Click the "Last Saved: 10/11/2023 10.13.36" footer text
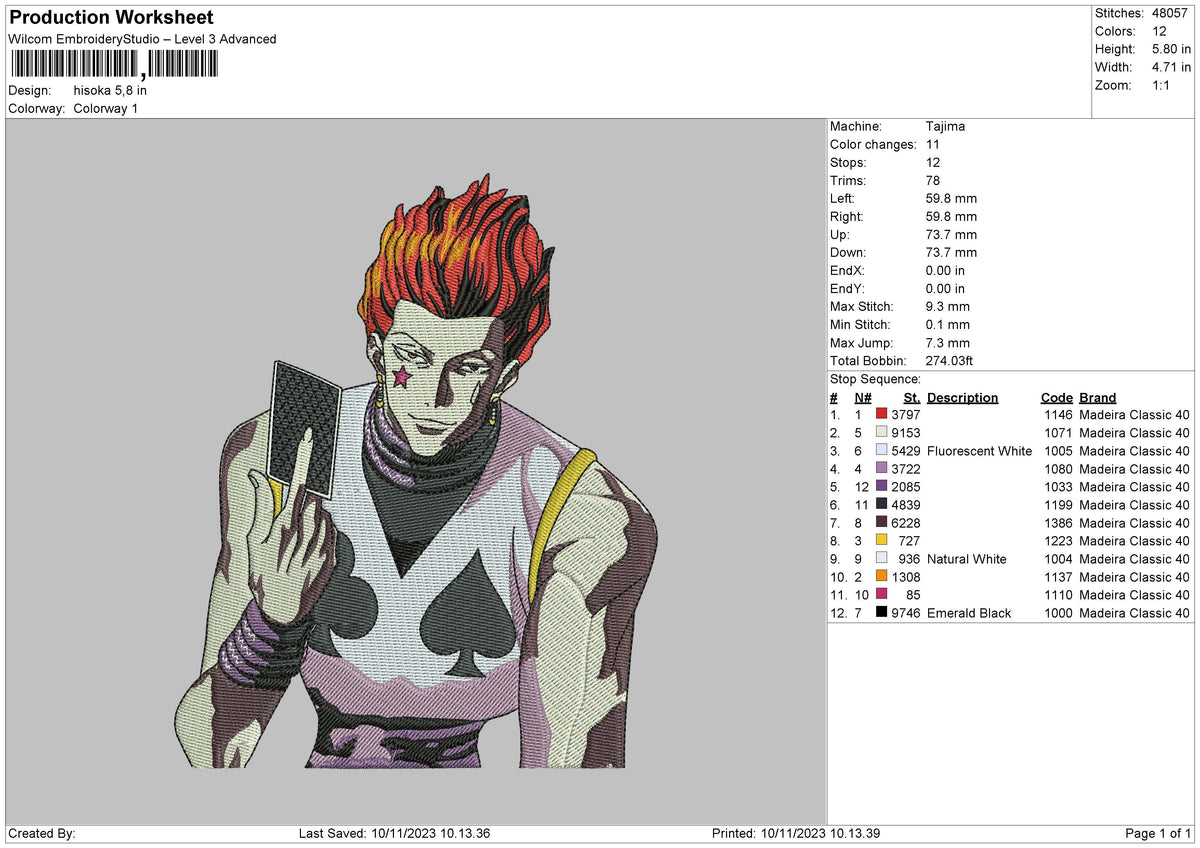The image size is (1200, 848). (x=394, y=833)
